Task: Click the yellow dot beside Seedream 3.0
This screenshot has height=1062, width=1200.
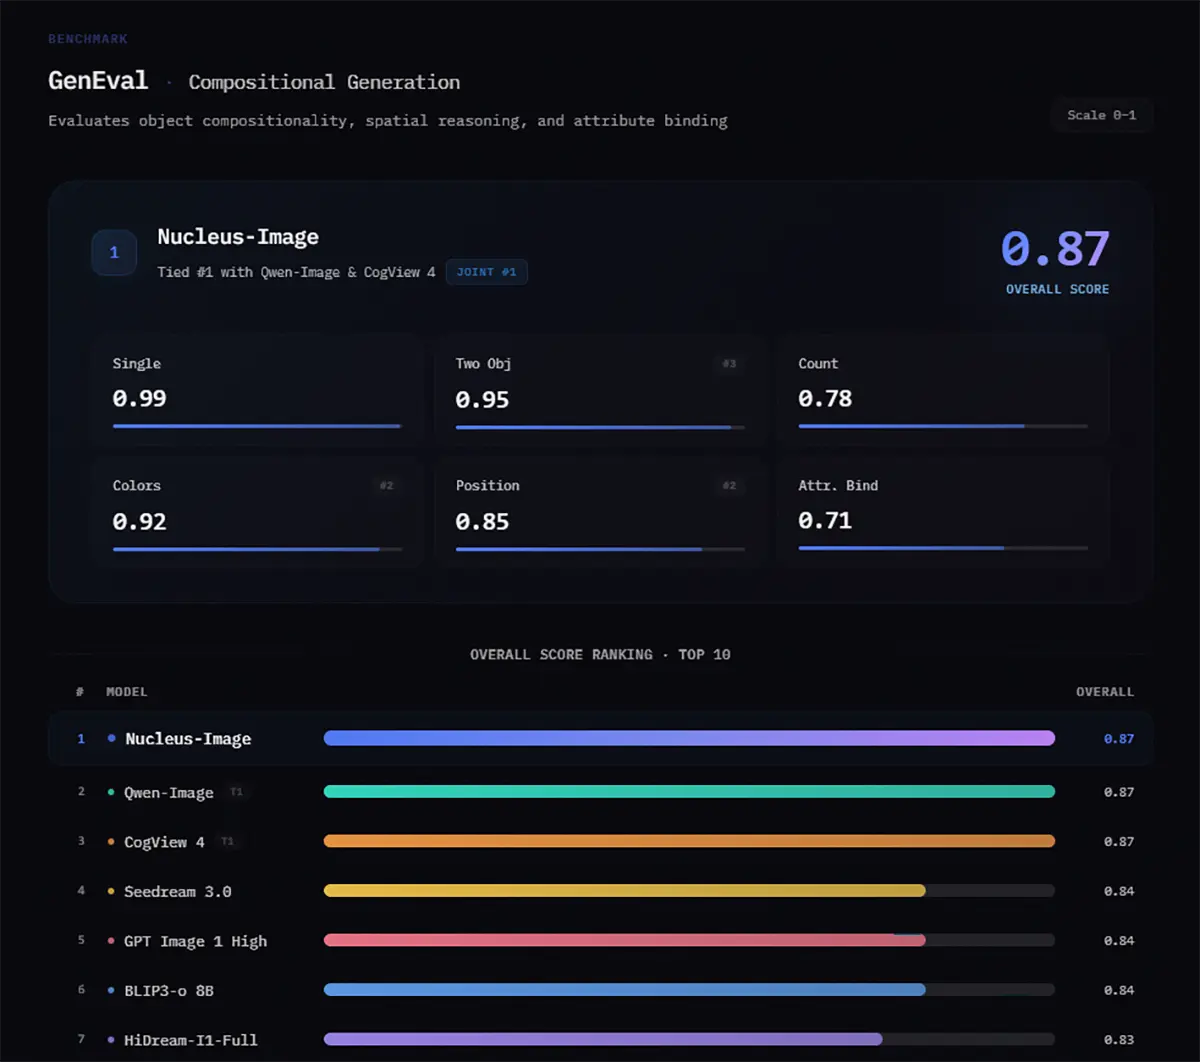Action: pyautogui.click(x=111, y=891)
